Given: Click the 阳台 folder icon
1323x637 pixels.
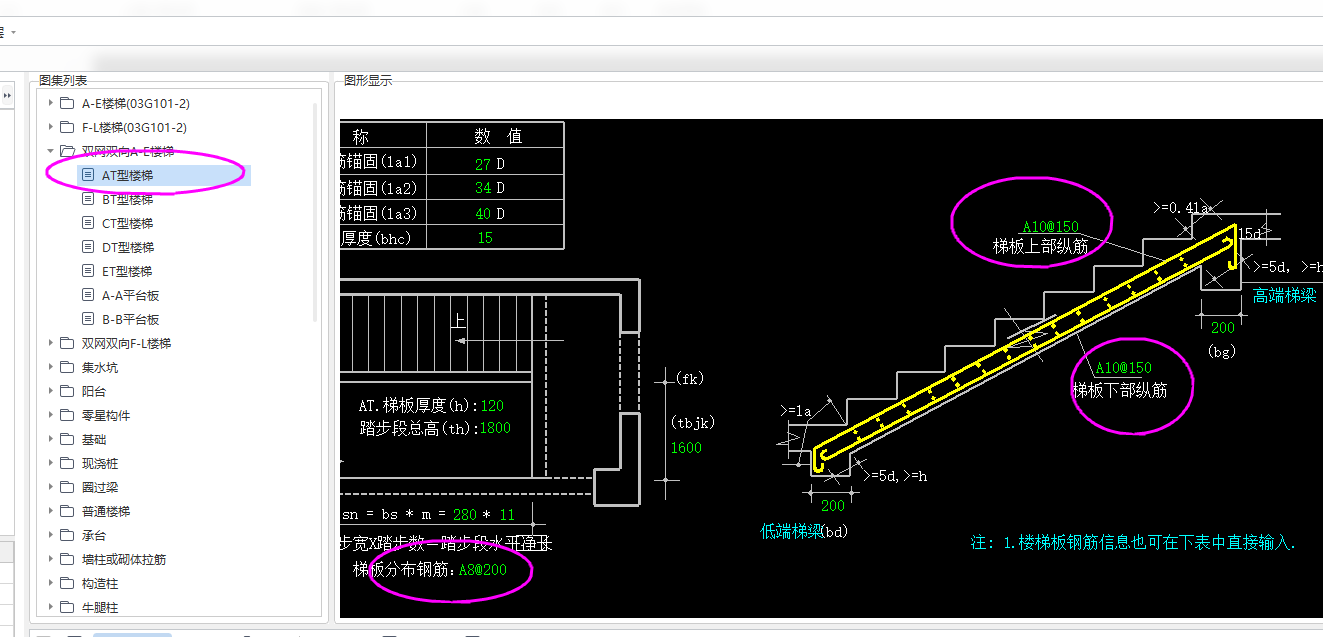Looking at the screenshot, I should tap(67, 391).
